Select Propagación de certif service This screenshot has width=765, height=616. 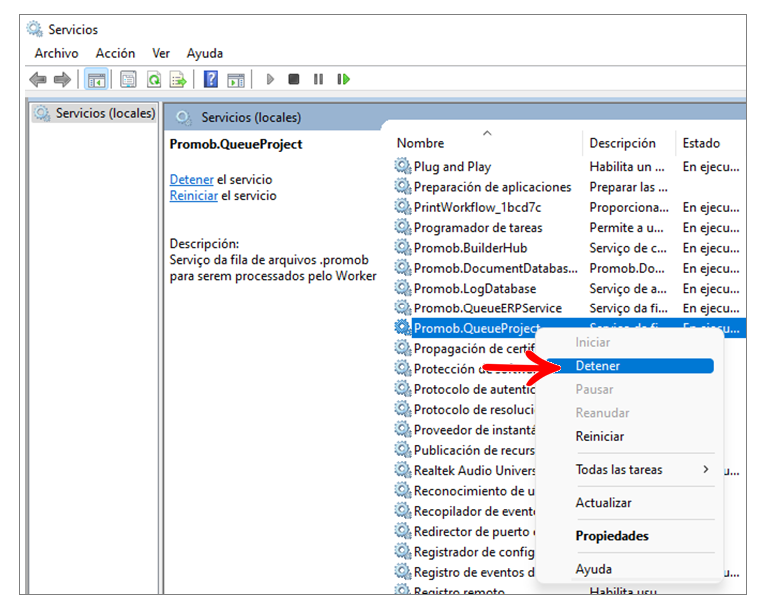click(464, 348)
